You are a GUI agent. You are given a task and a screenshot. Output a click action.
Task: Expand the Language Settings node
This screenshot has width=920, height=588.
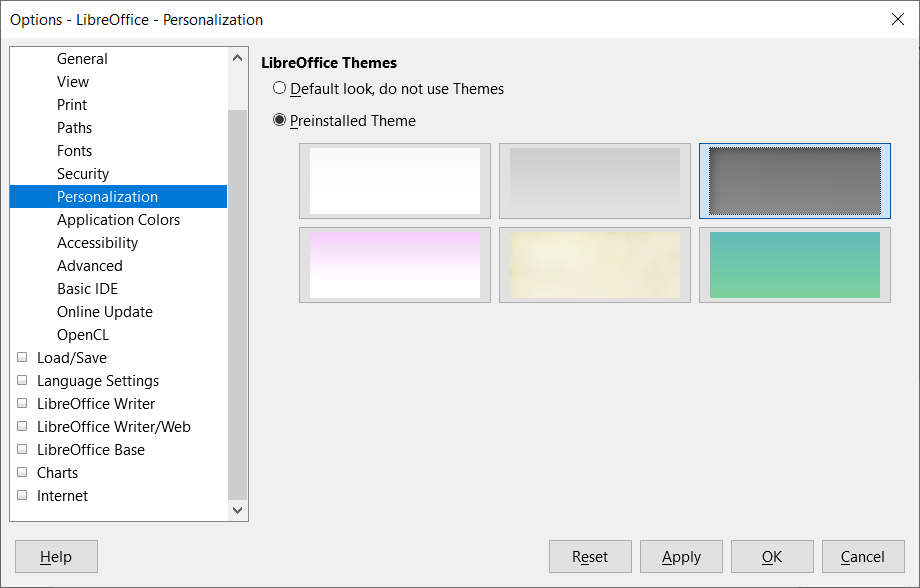point(22,380)
